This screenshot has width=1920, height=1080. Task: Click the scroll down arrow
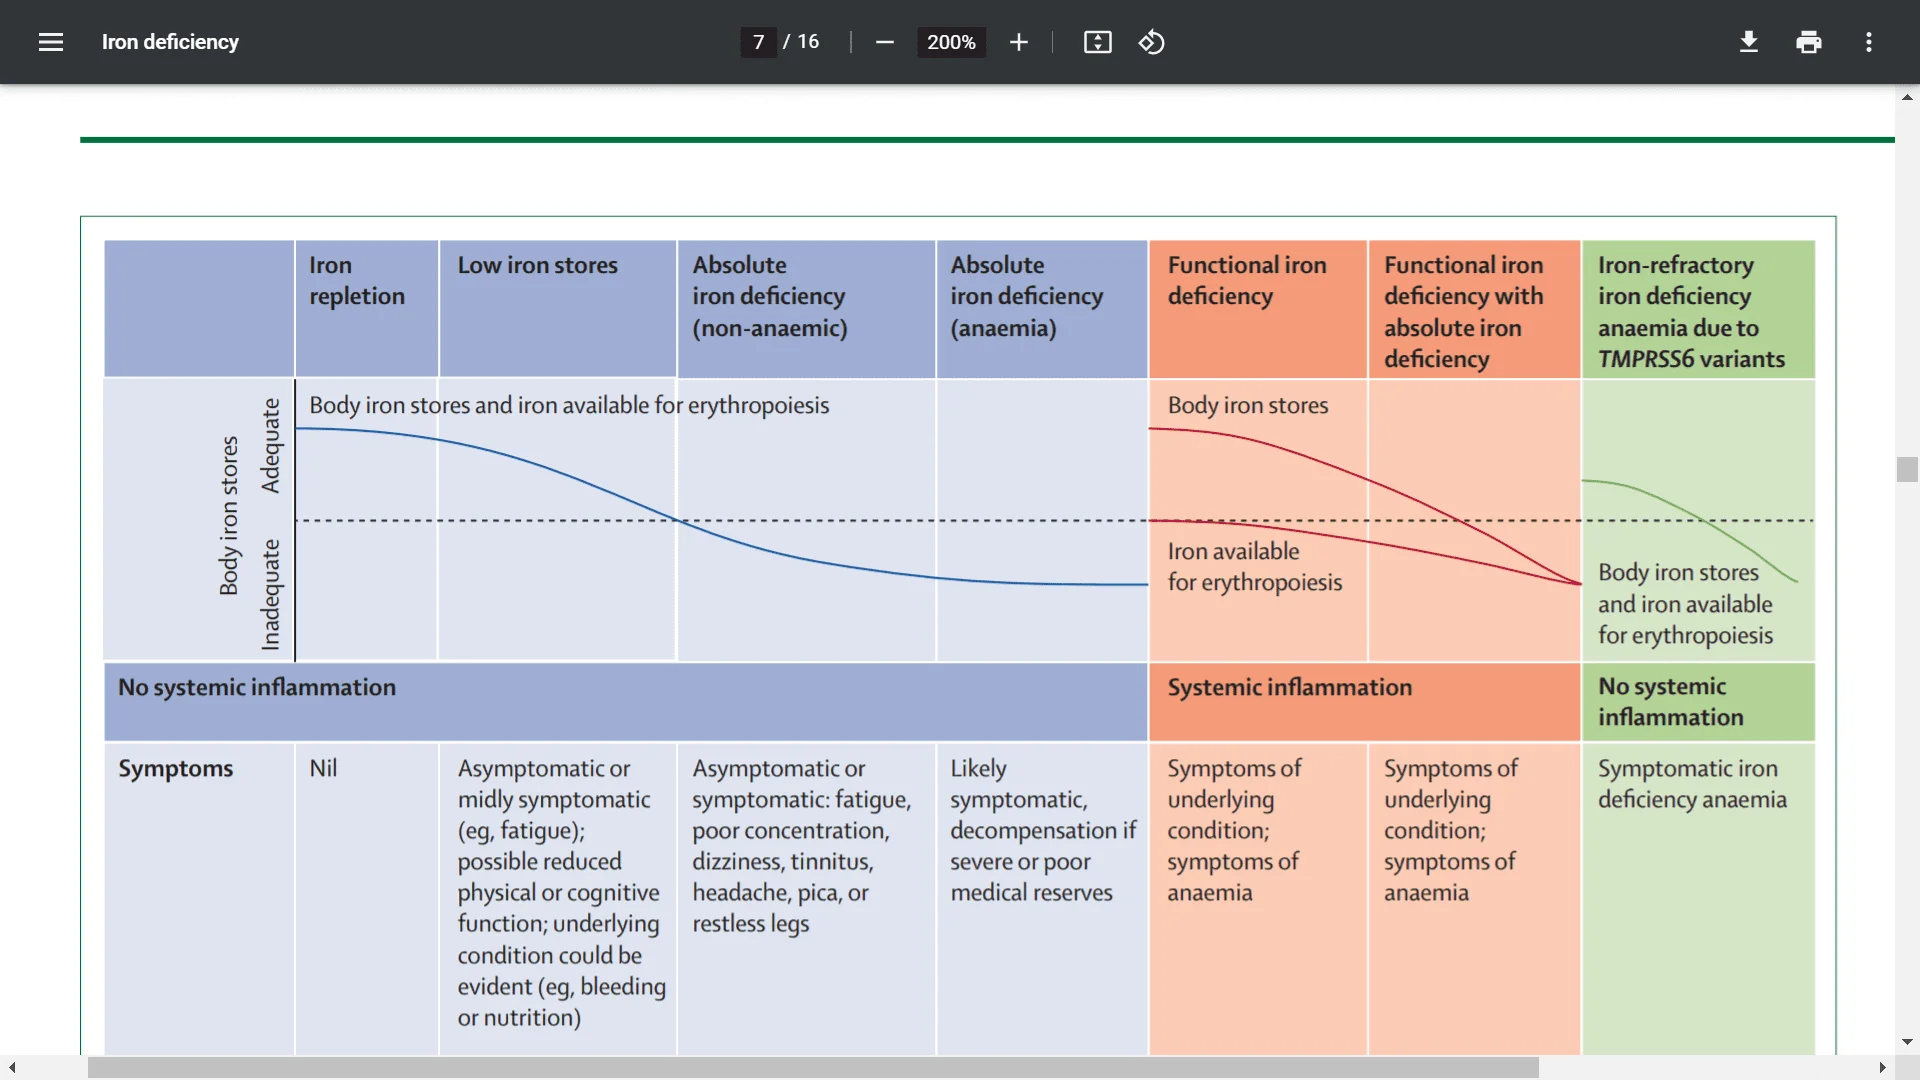pyautogui.click(x=1907, y=1042)
